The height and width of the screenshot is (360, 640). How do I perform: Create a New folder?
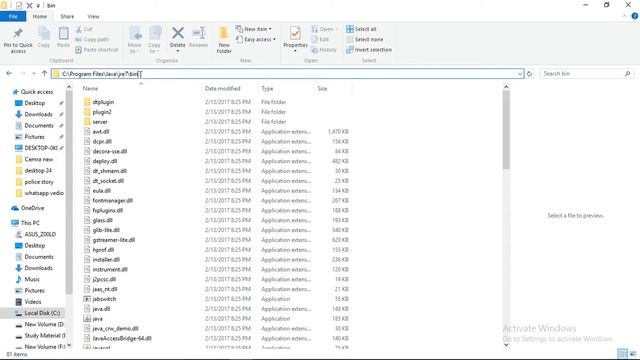click(x=224, y=40)
